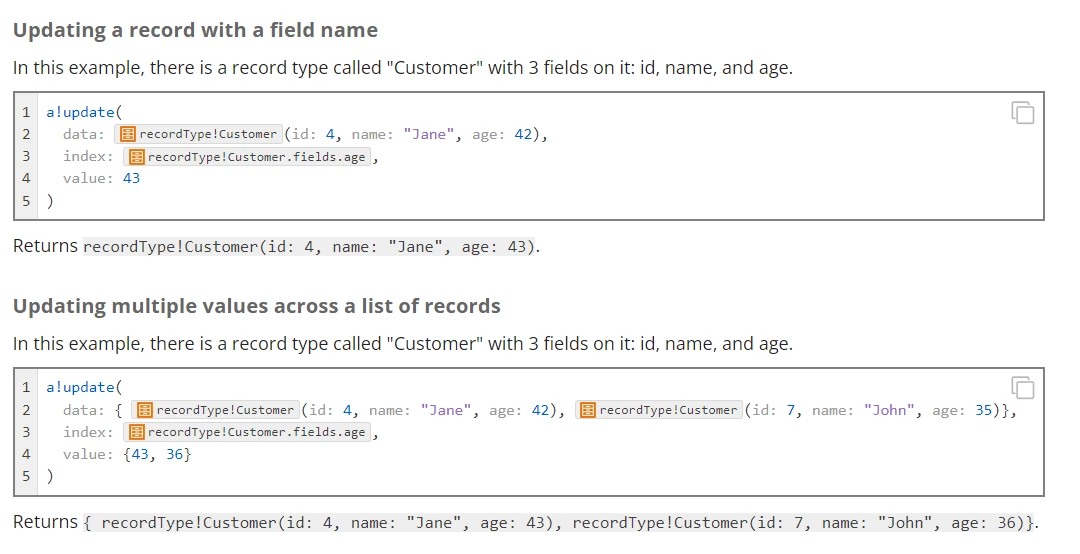Click the heading Updating a record with a field name
1080x554 pixels.
click(x=196, y=30)
